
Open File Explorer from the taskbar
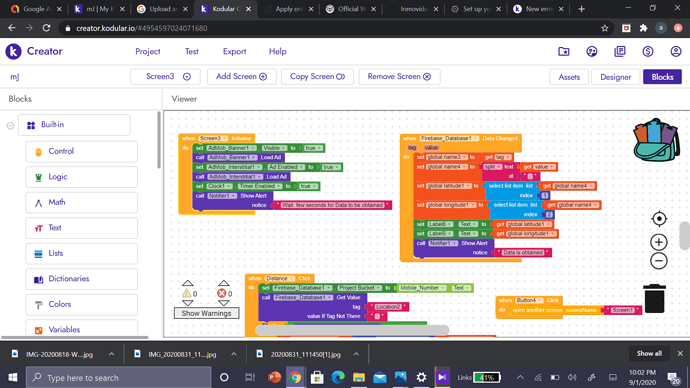coord(359,377)
